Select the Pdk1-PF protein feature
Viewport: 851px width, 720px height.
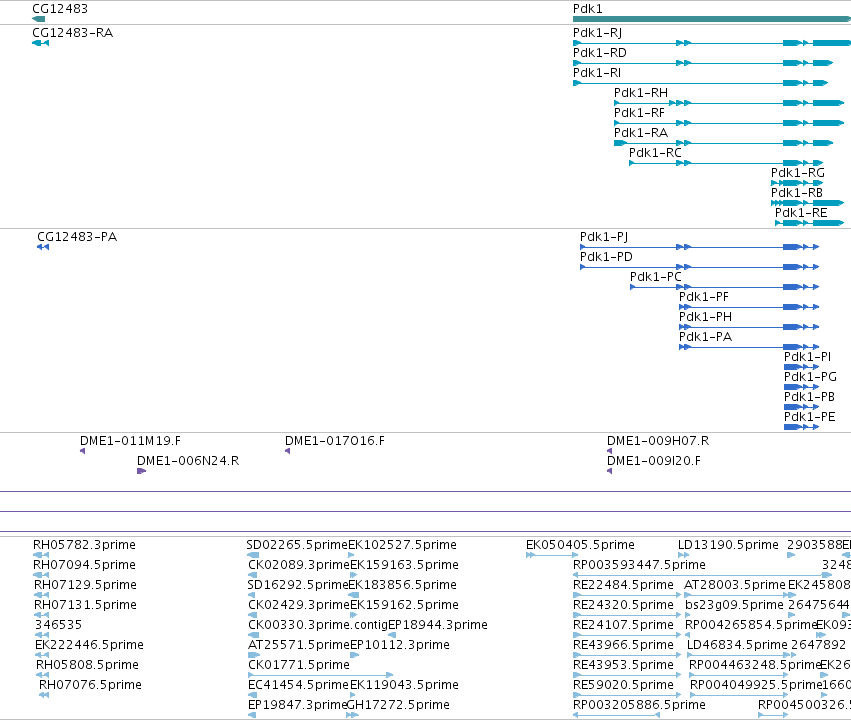tap(749, 307)
